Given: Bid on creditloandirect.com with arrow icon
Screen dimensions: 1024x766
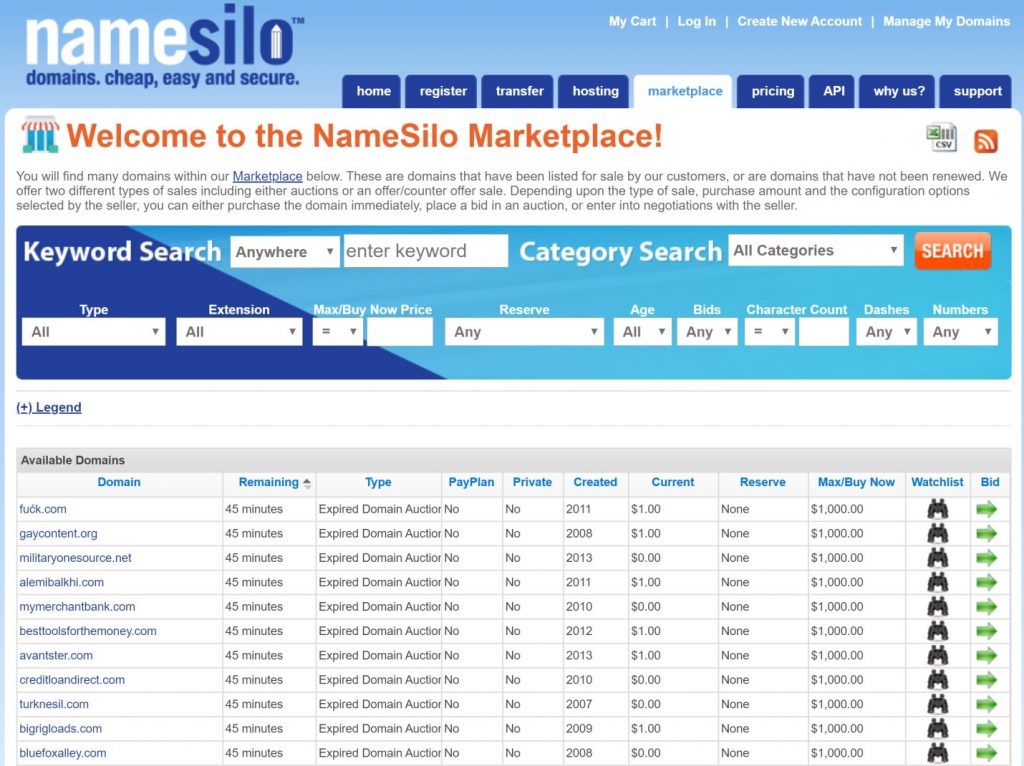Looking at the screenshot, I should click(987, 680).
